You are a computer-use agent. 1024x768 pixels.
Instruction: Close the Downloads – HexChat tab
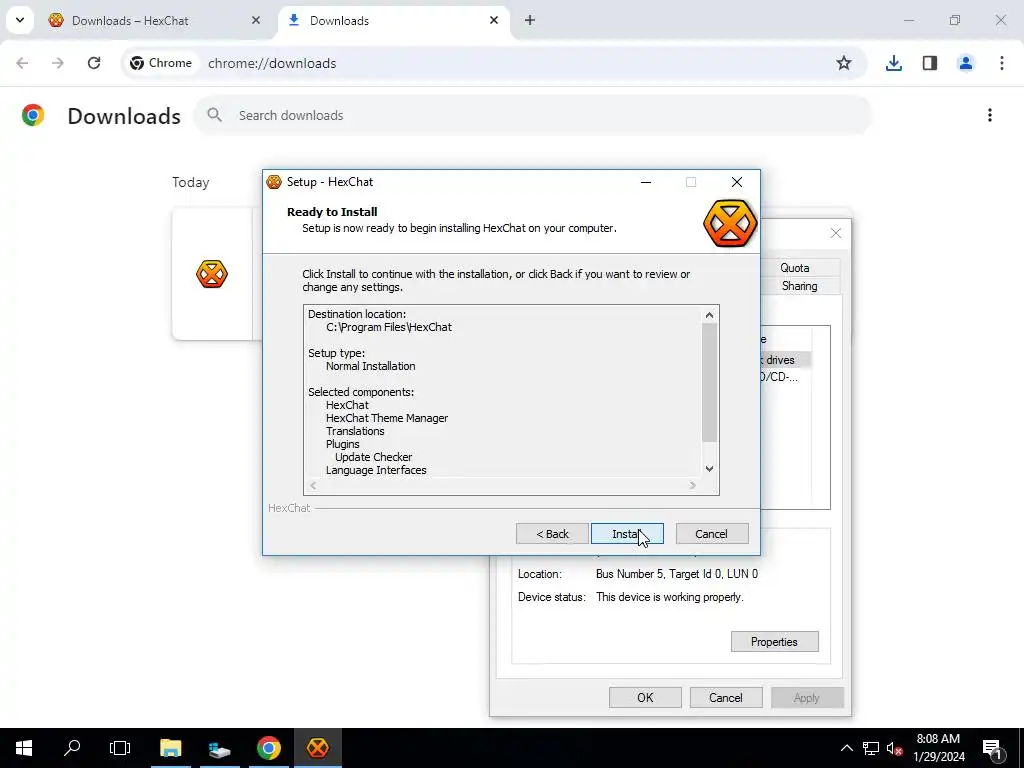click(x=256, y=20)
